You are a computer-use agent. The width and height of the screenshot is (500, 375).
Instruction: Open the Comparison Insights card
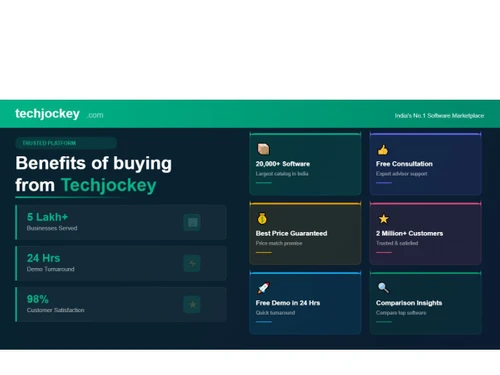tap(426, 303)
